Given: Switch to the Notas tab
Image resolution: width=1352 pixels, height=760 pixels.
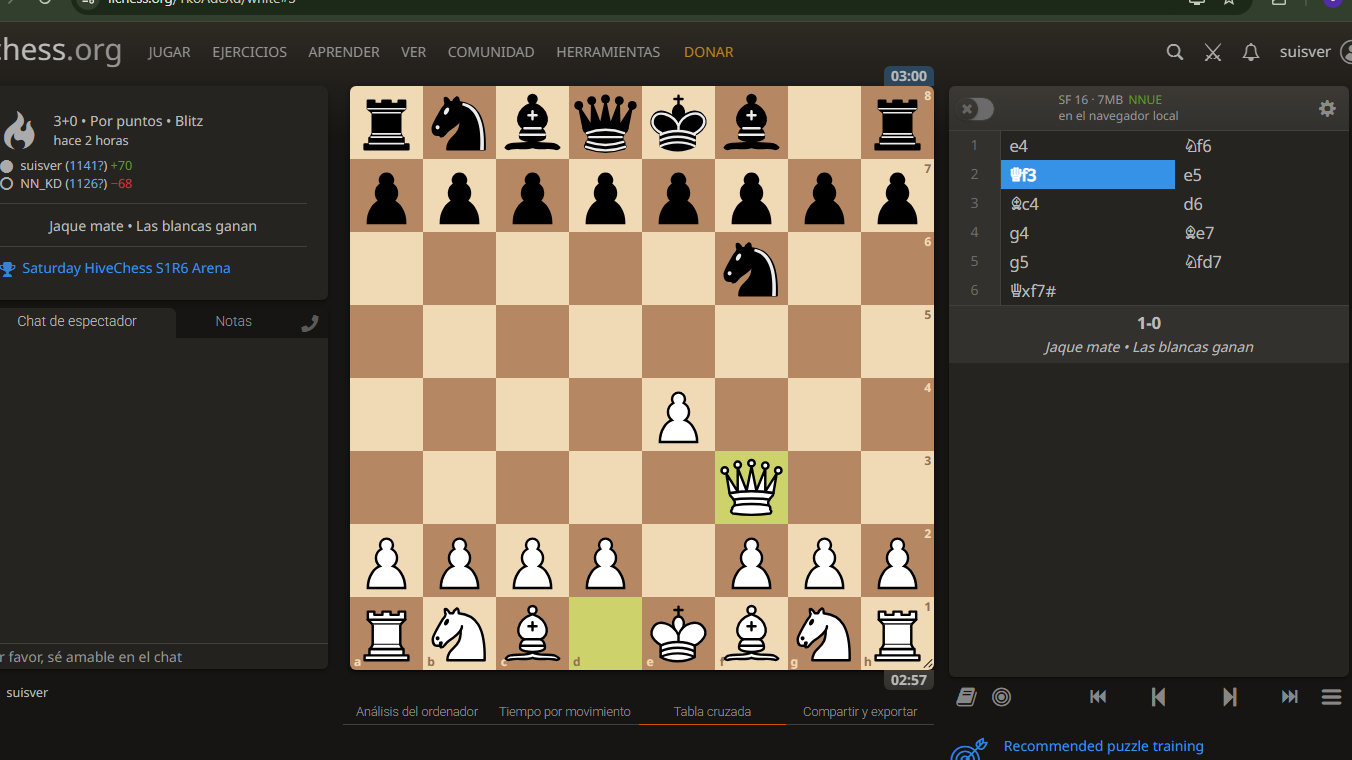Looking at the screenshot, I should pos(234,321).
